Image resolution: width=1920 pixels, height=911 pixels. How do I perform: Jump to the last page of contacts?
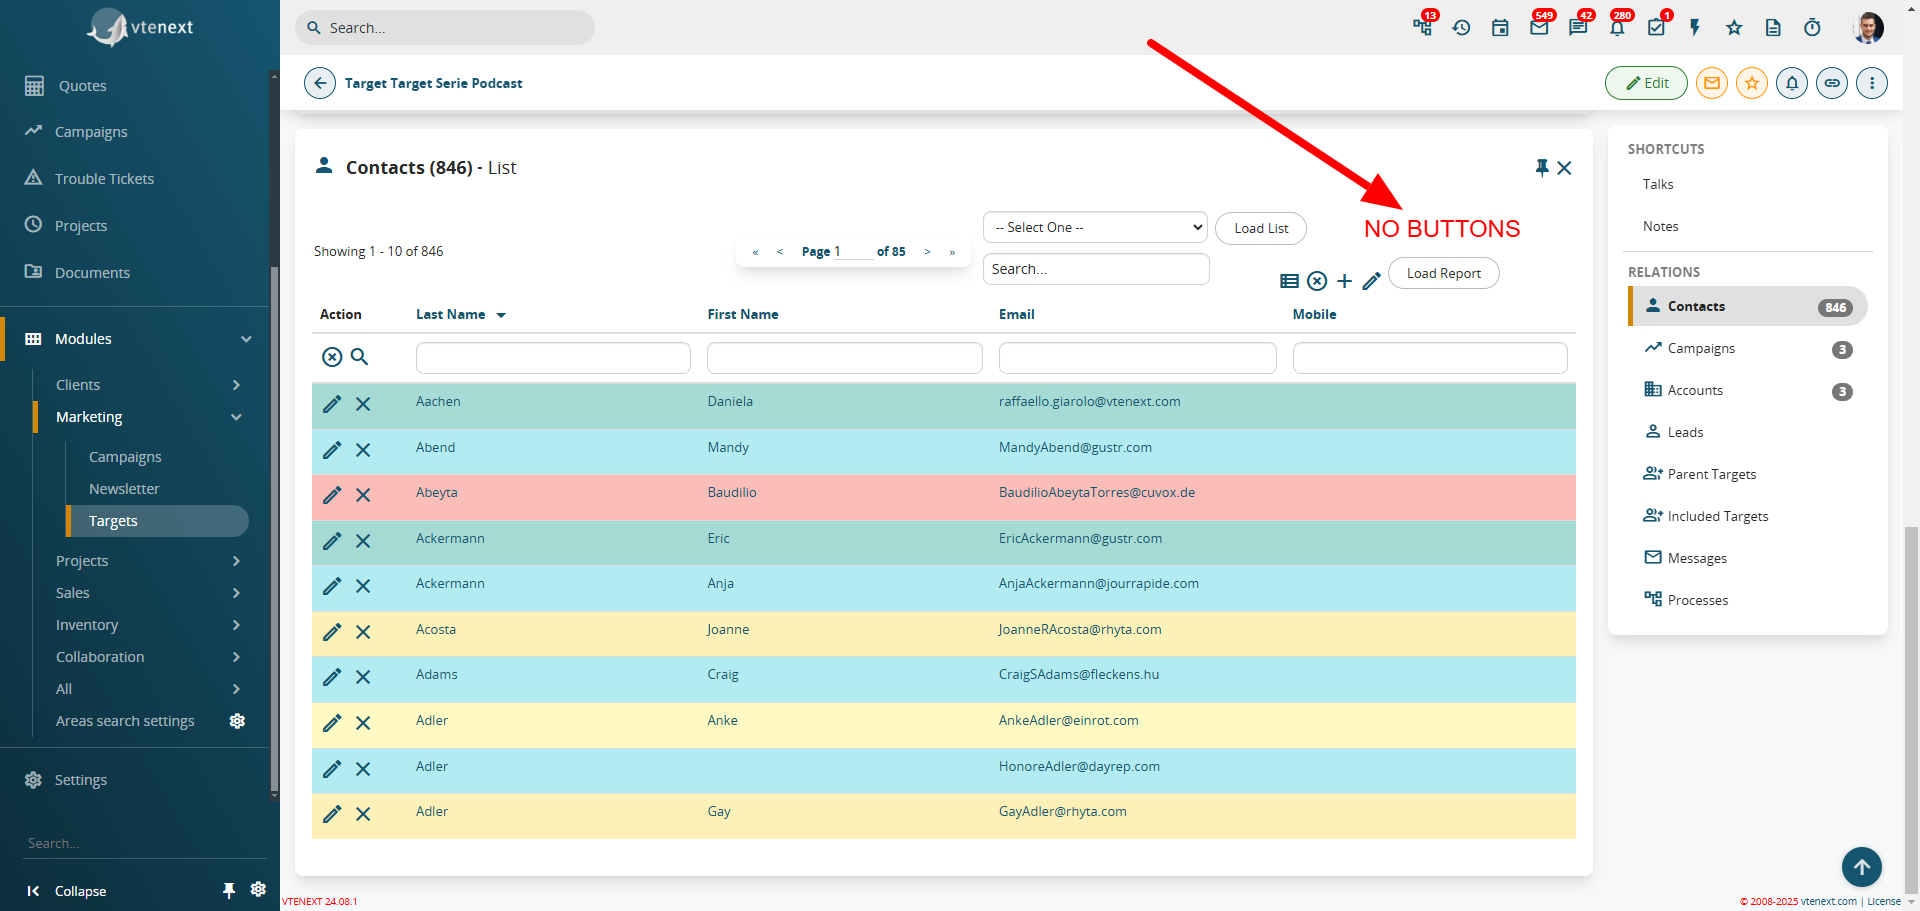tap(952, 252)
